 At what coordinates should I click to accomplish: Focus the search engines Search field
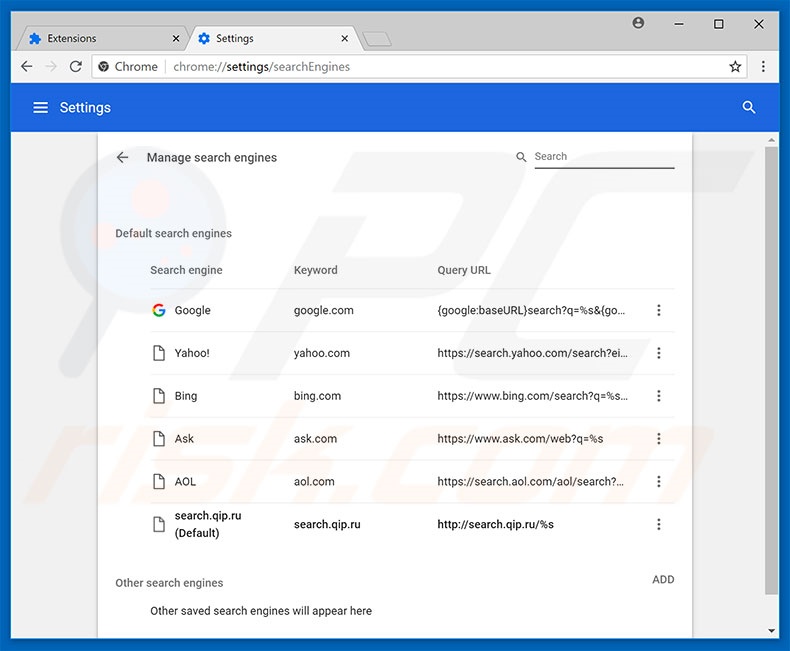click(x=604, y=157)
